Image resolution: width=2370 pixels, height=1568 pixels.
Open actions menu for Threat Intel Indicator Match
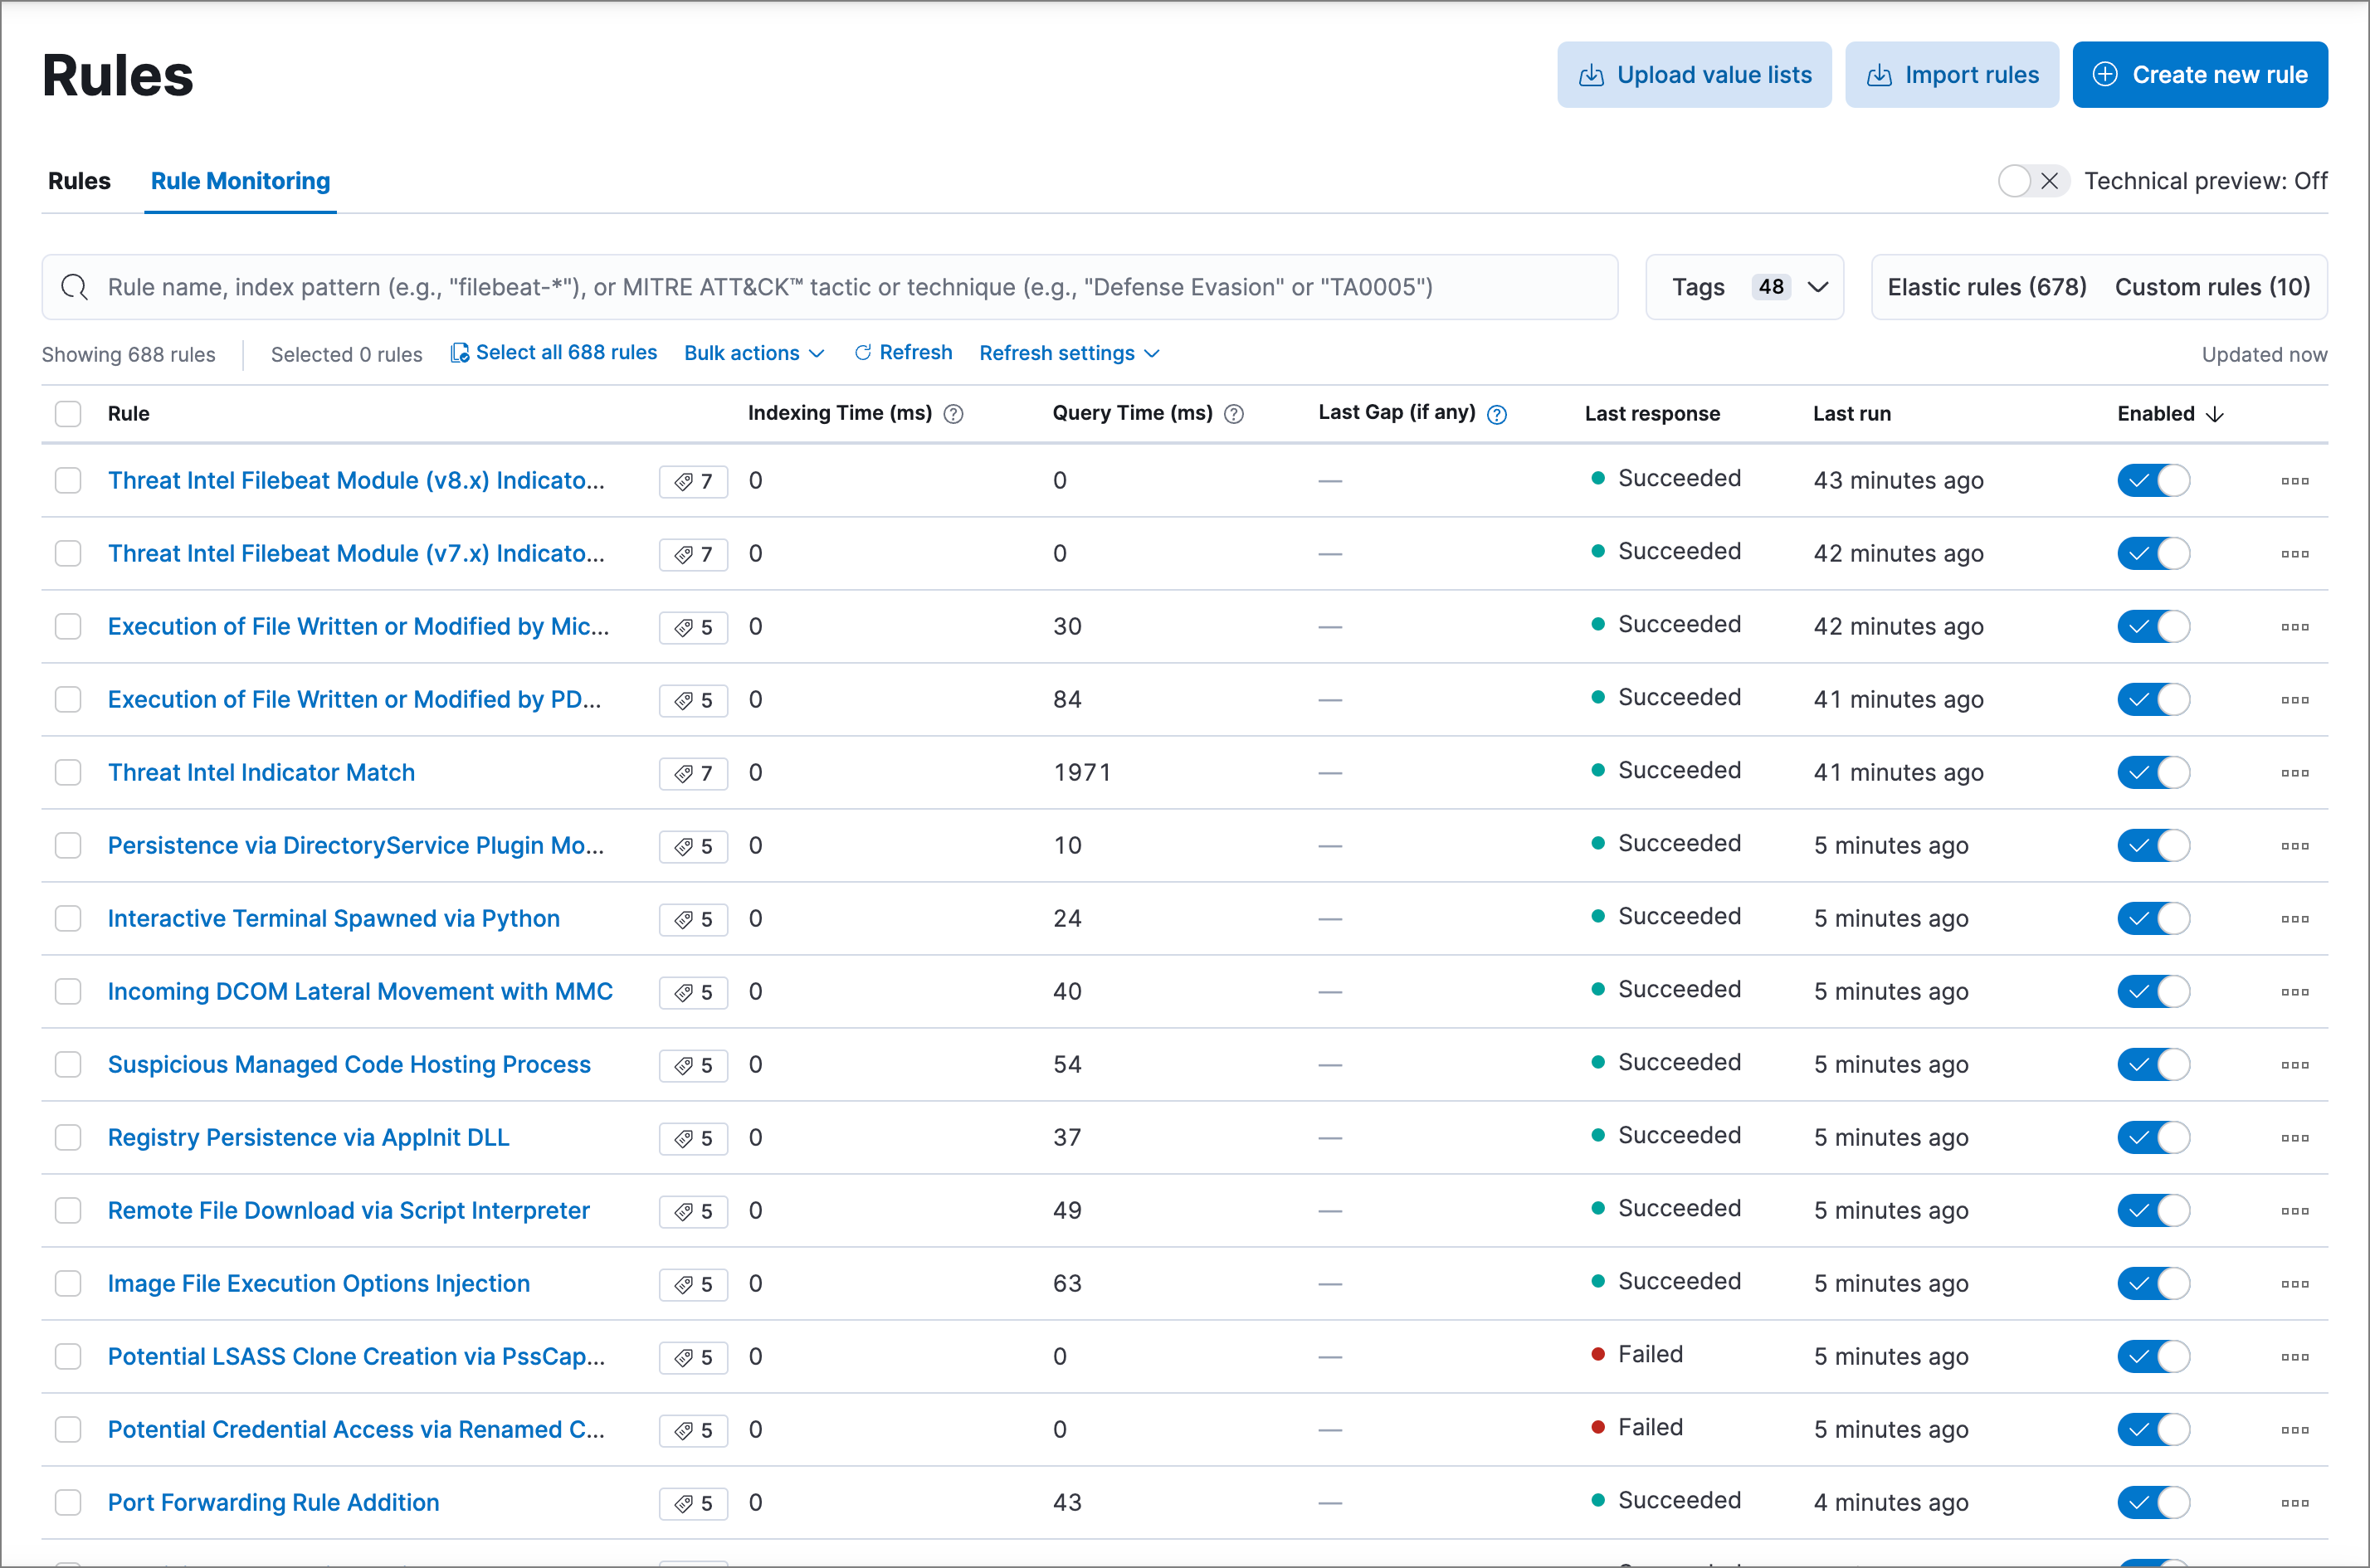(x=2294, y=773)
